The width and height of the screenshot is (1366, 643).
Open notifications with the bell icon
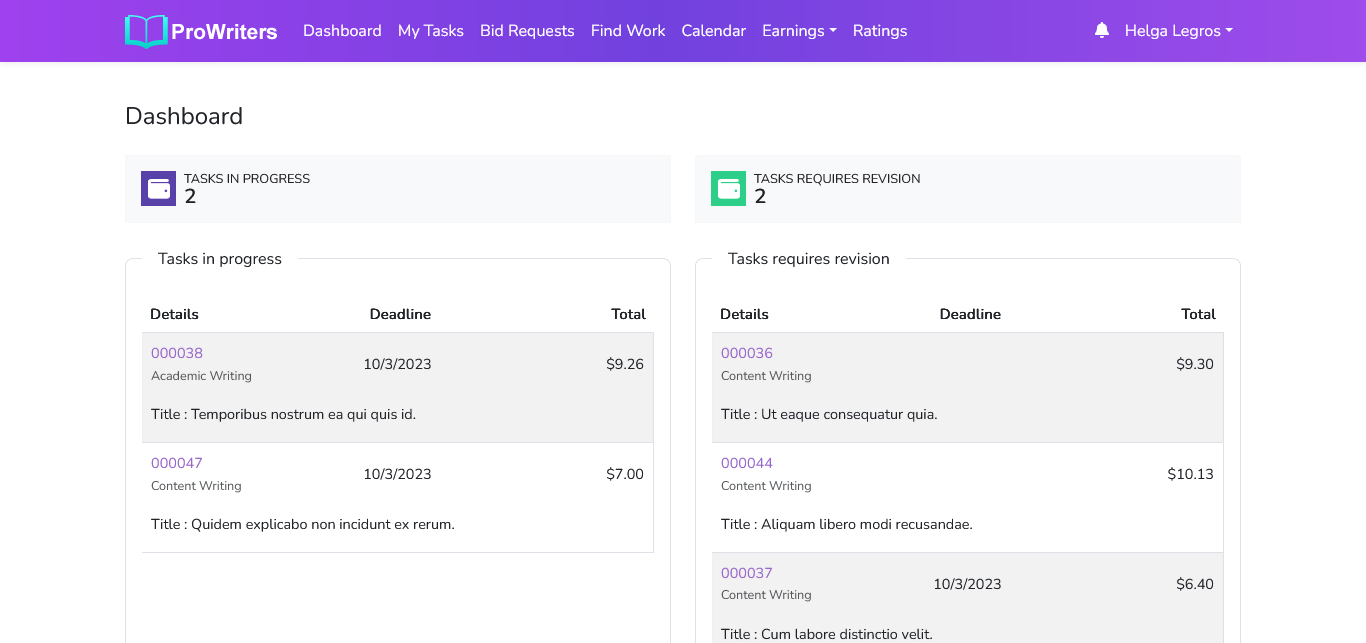tap(1102, 30)
